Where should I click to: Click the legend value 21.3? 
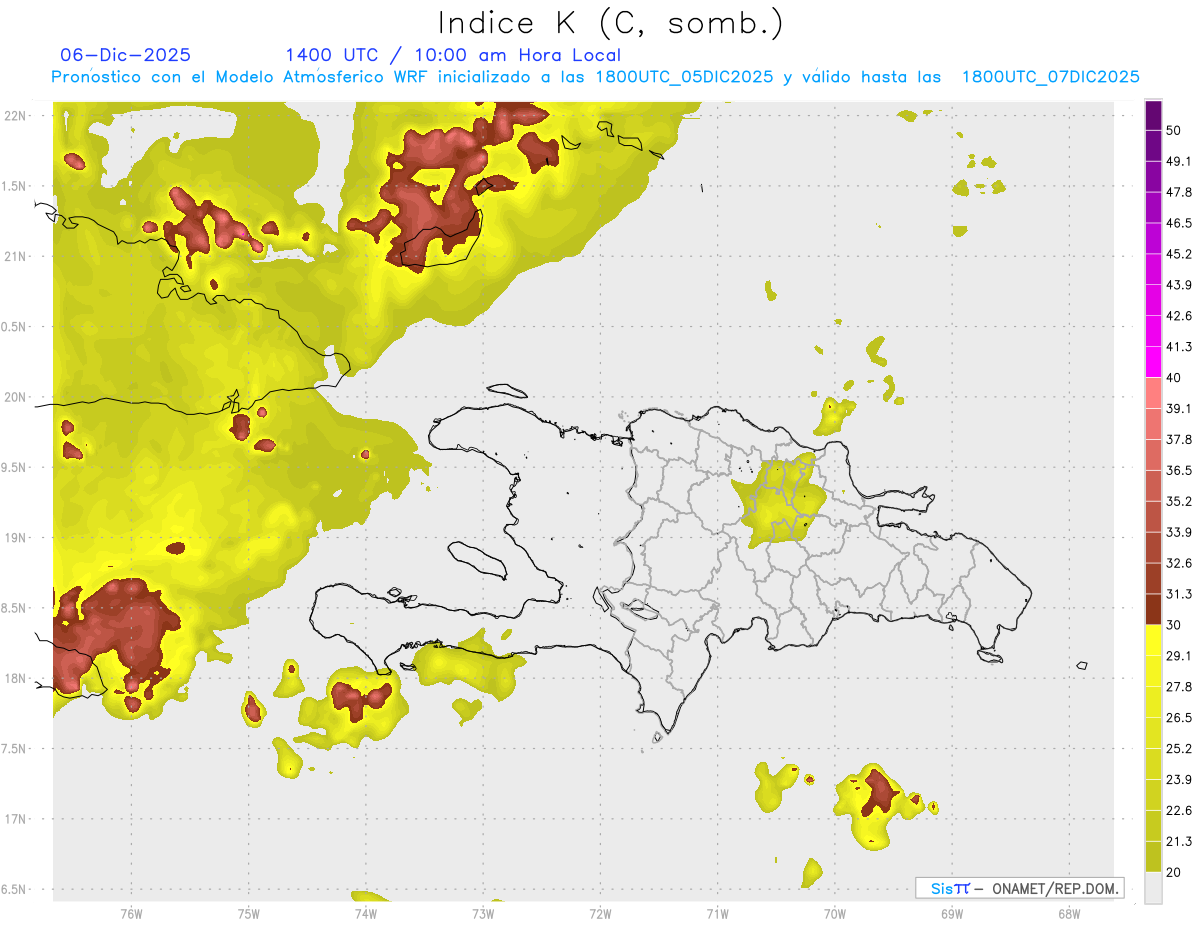point(1179,841)
